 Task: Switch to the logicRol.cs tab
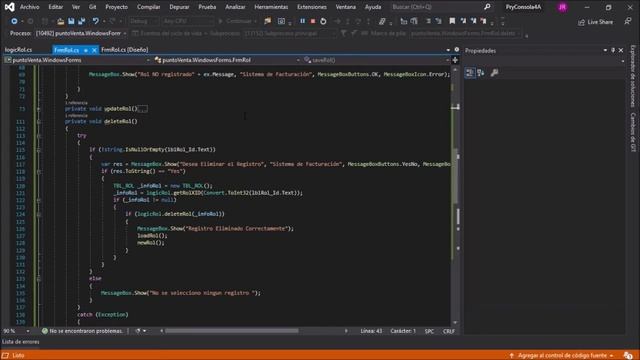(x=18, y=50)
